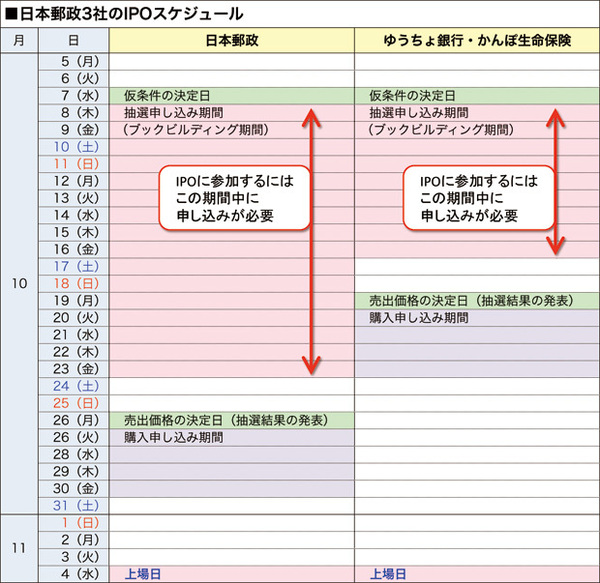600x583 pixels.
Task: Select the '5 (月)' date cell
Action: (73, 61)
